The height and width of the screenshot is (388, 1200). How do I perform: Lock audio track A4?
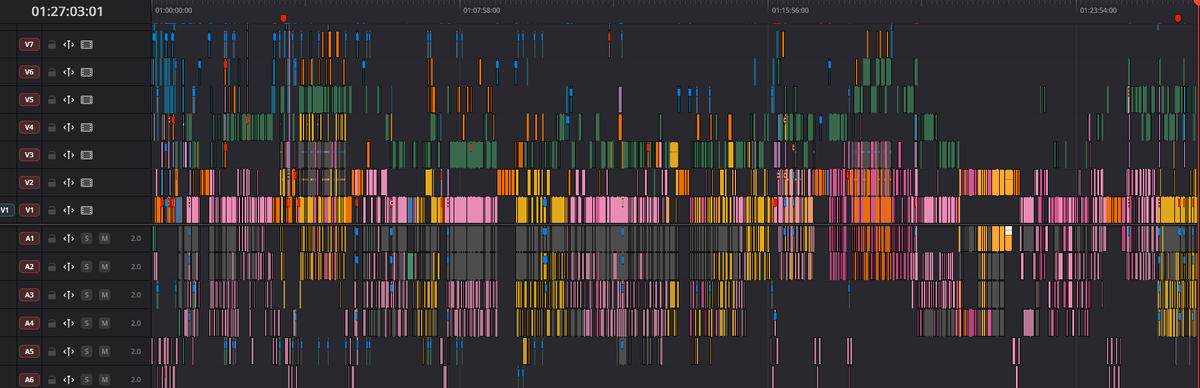click(51, 323)
